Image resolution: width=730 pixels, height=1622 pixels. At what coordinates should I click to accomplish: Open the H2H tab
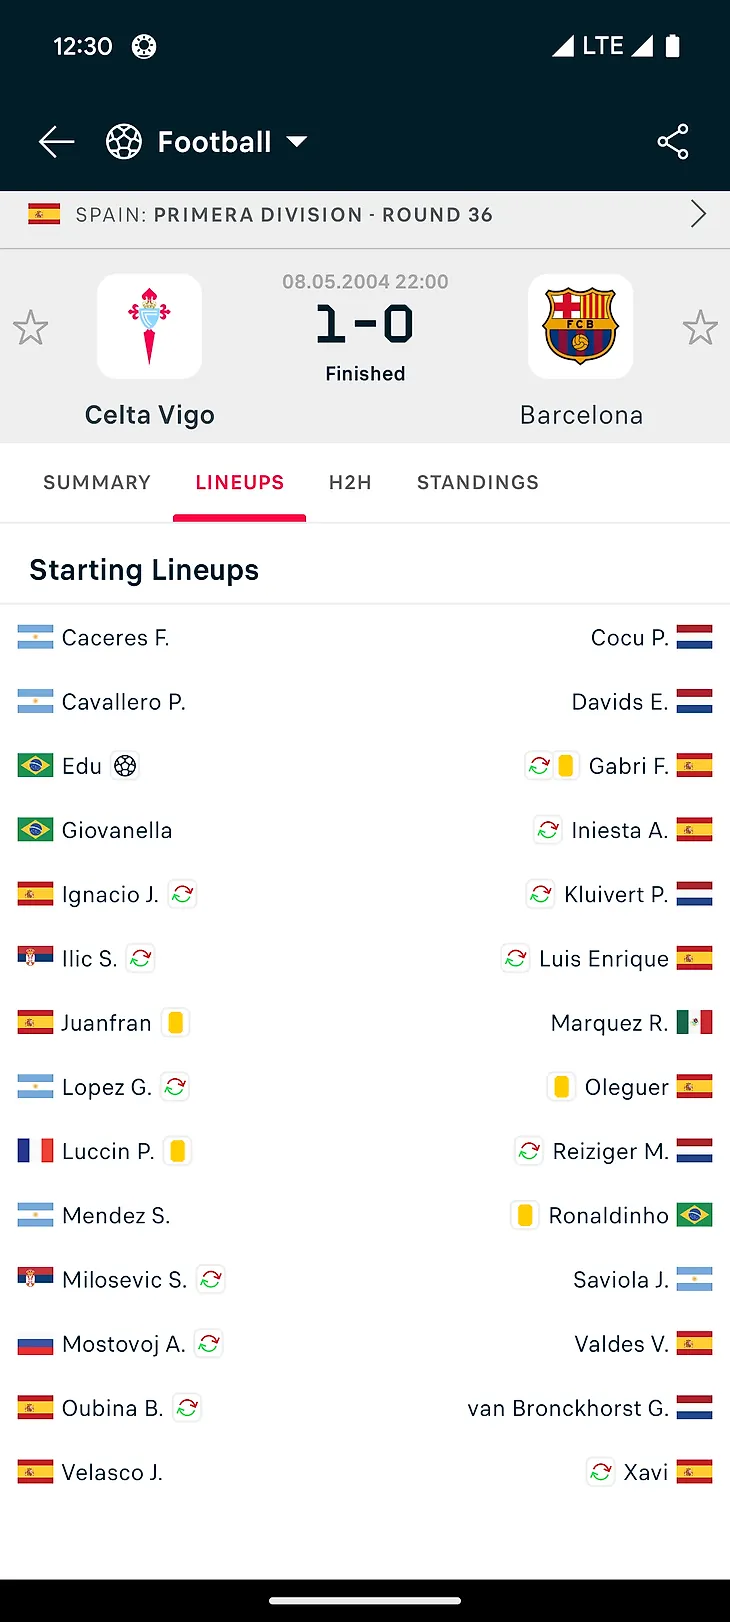click(x=350, y=483)
